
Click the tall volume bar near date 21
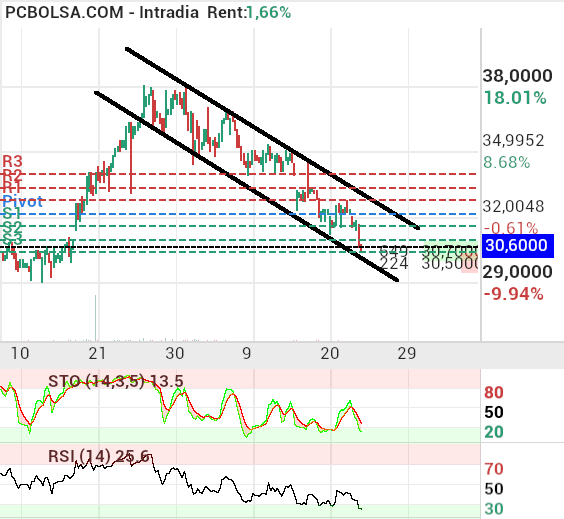pyautogui.click(x=95, y=318)
